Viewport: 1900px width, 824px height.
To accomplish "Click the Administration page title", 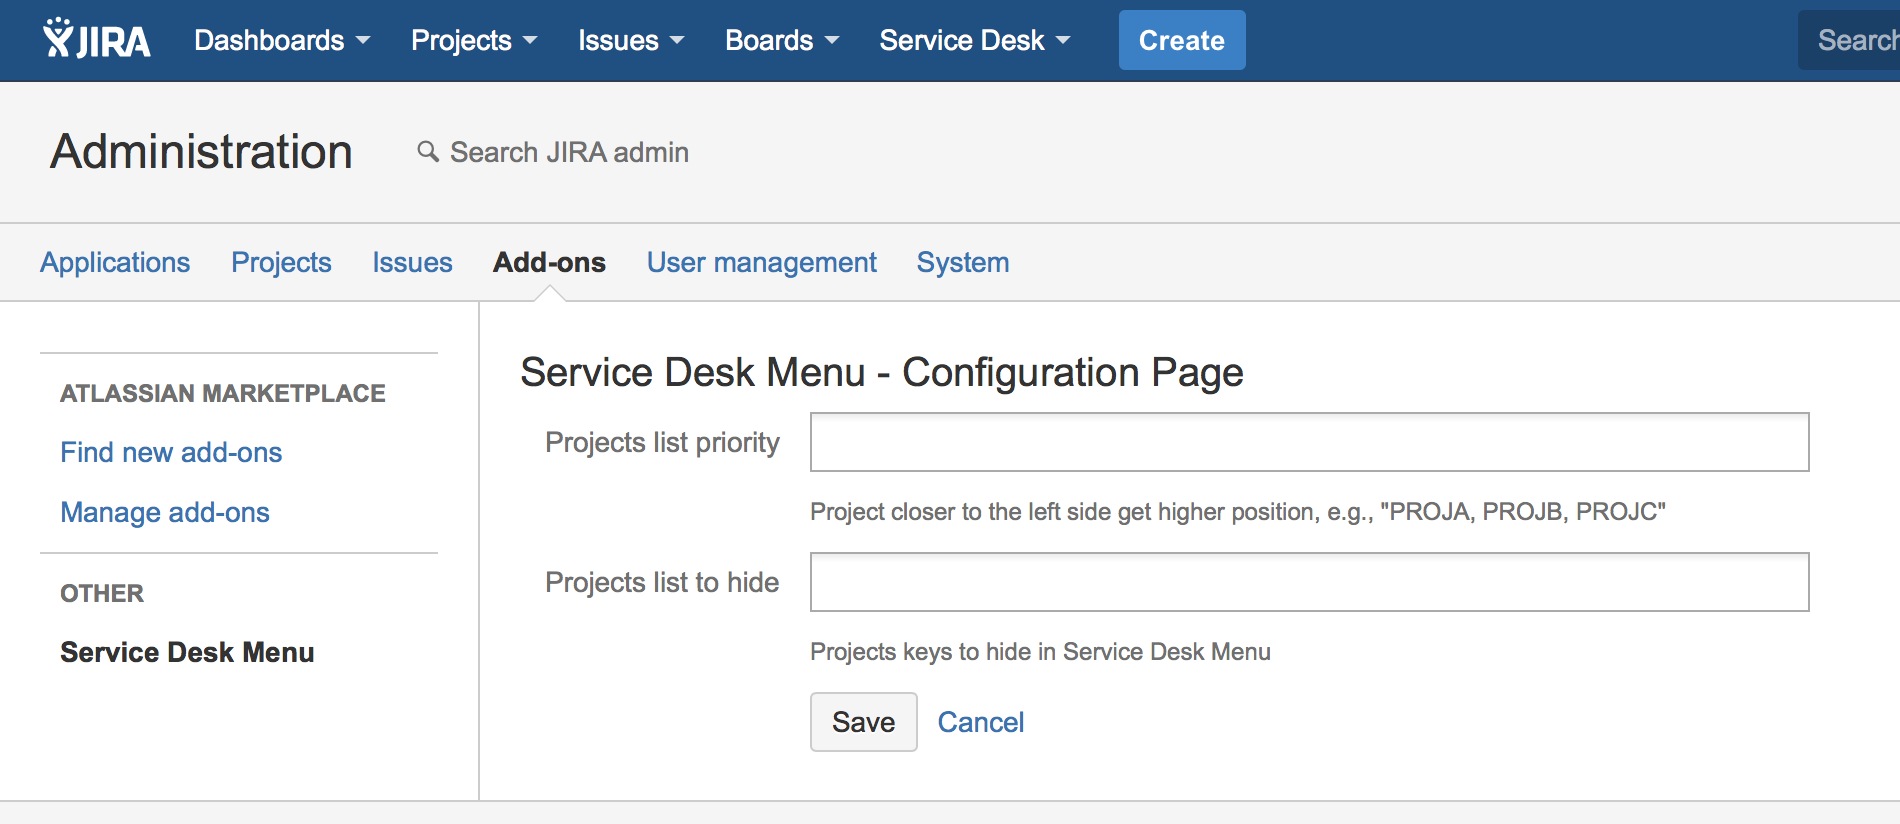I will [x=201, y=152].
